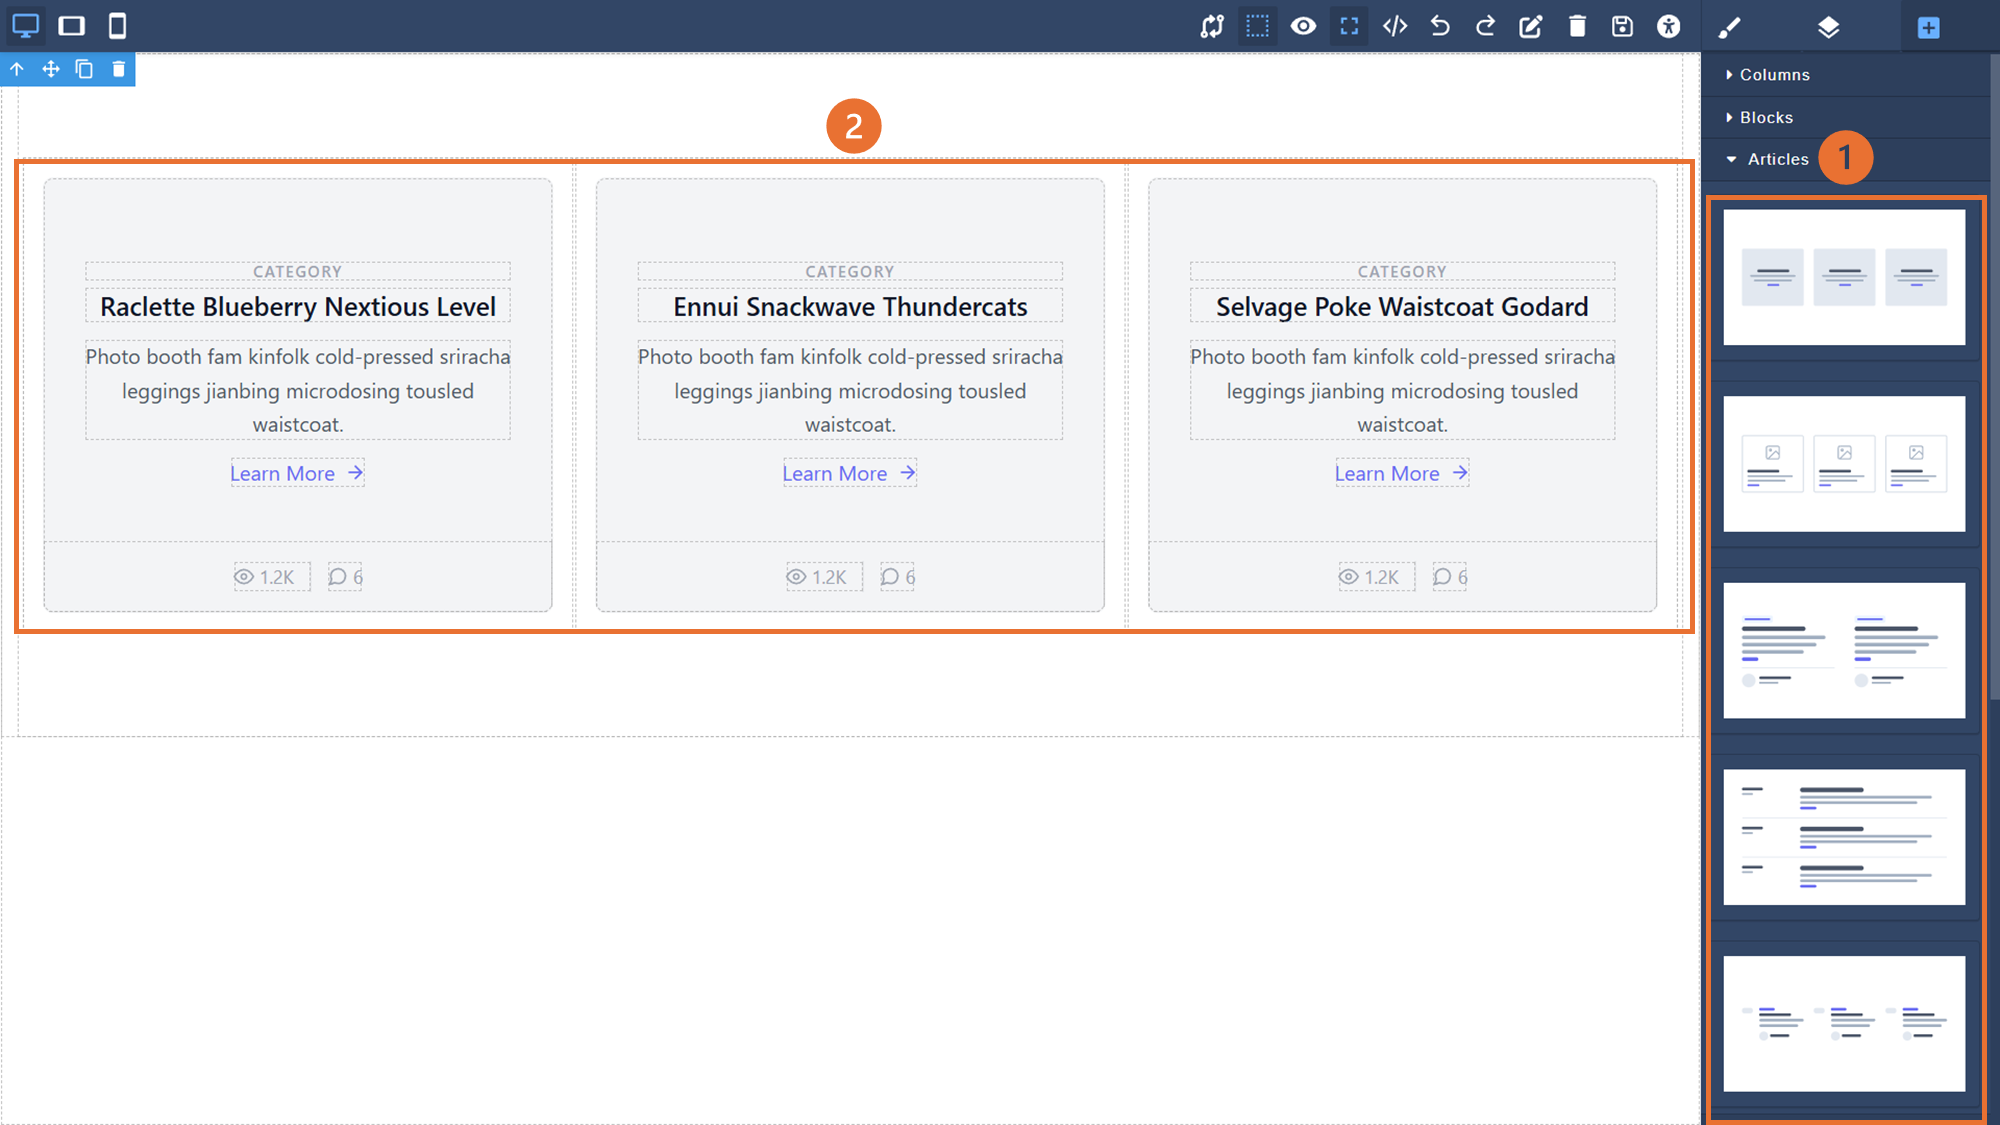The height and width of the screenshot is (1125, 2000).
Task: Open the style manager brush tab
Action: [1729, 28]
